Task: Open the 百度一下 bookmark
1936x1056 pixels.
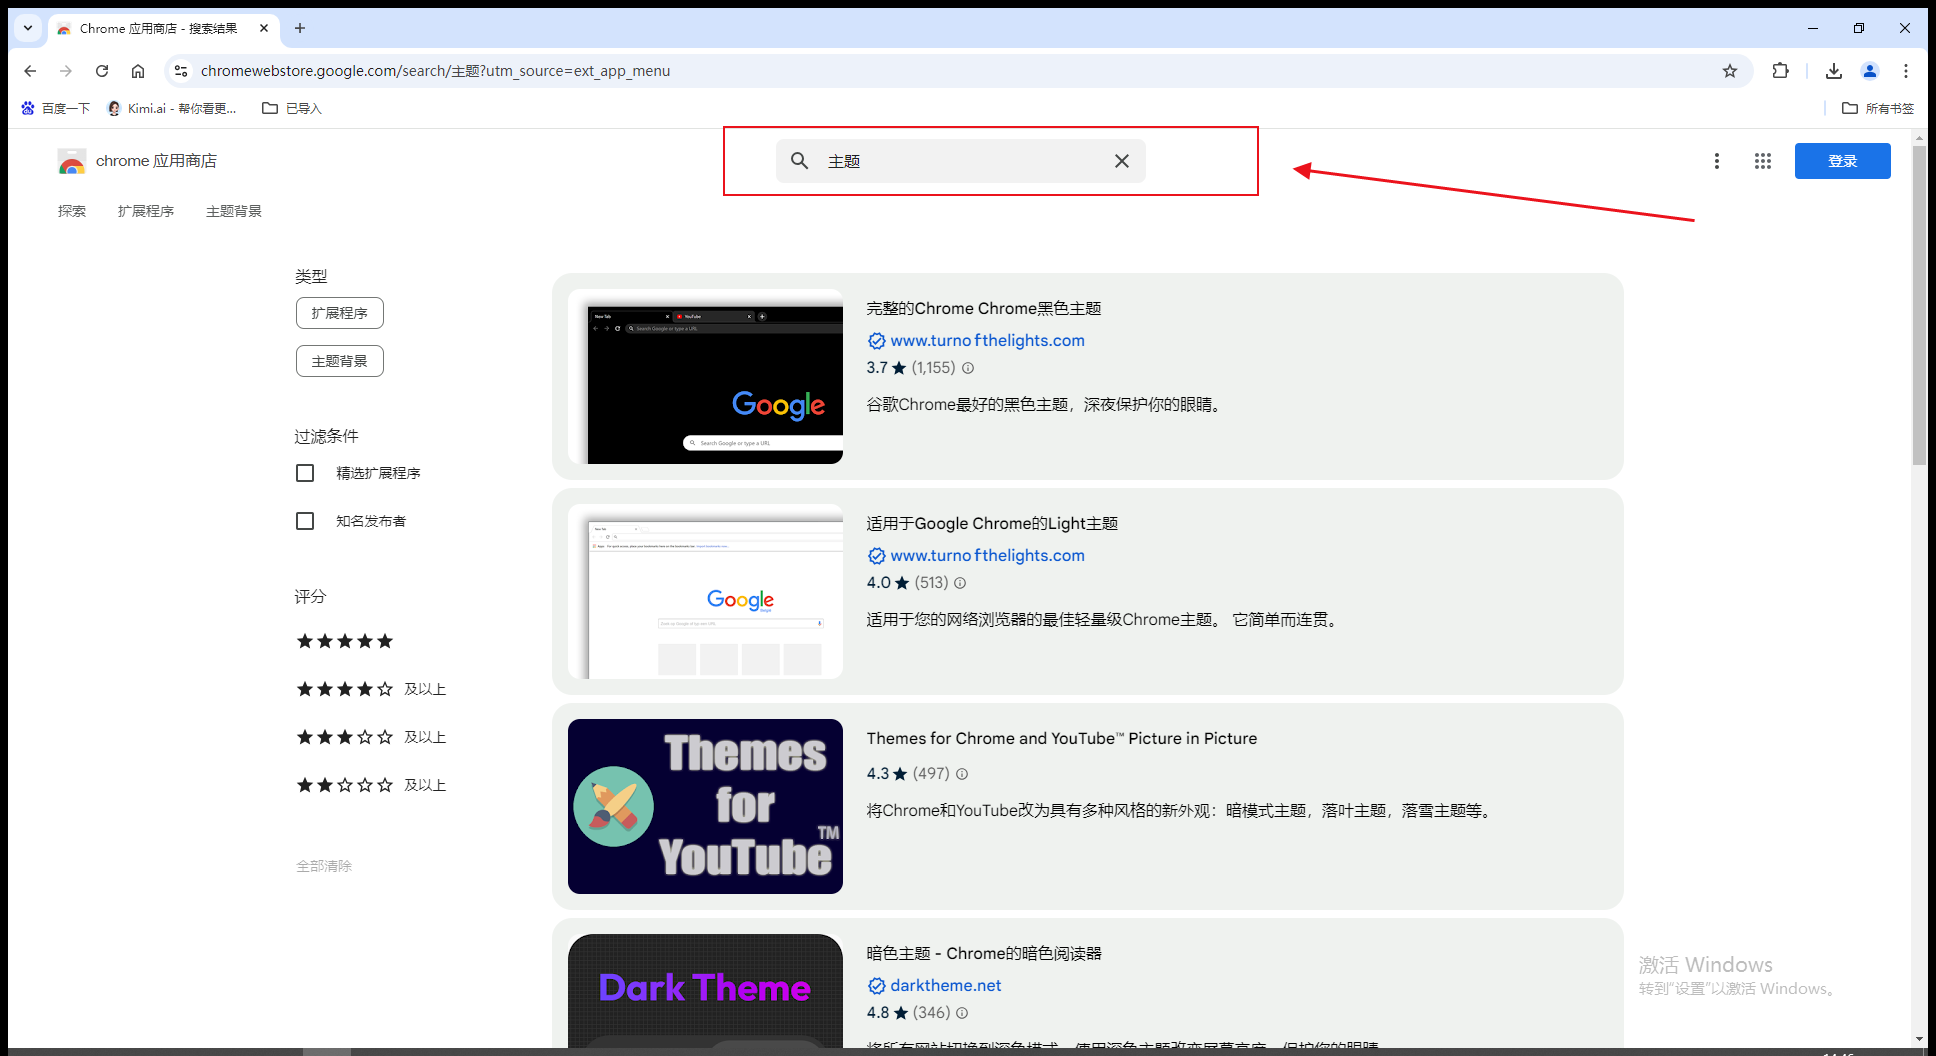Action: click(x=56, y=108)
